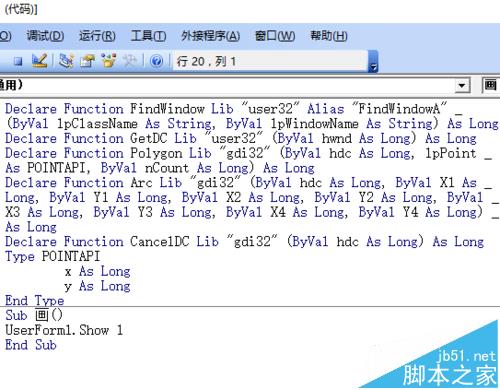Click the Reset (stop) square icon
Screen dimensions: 500x390
click(18, 61)
